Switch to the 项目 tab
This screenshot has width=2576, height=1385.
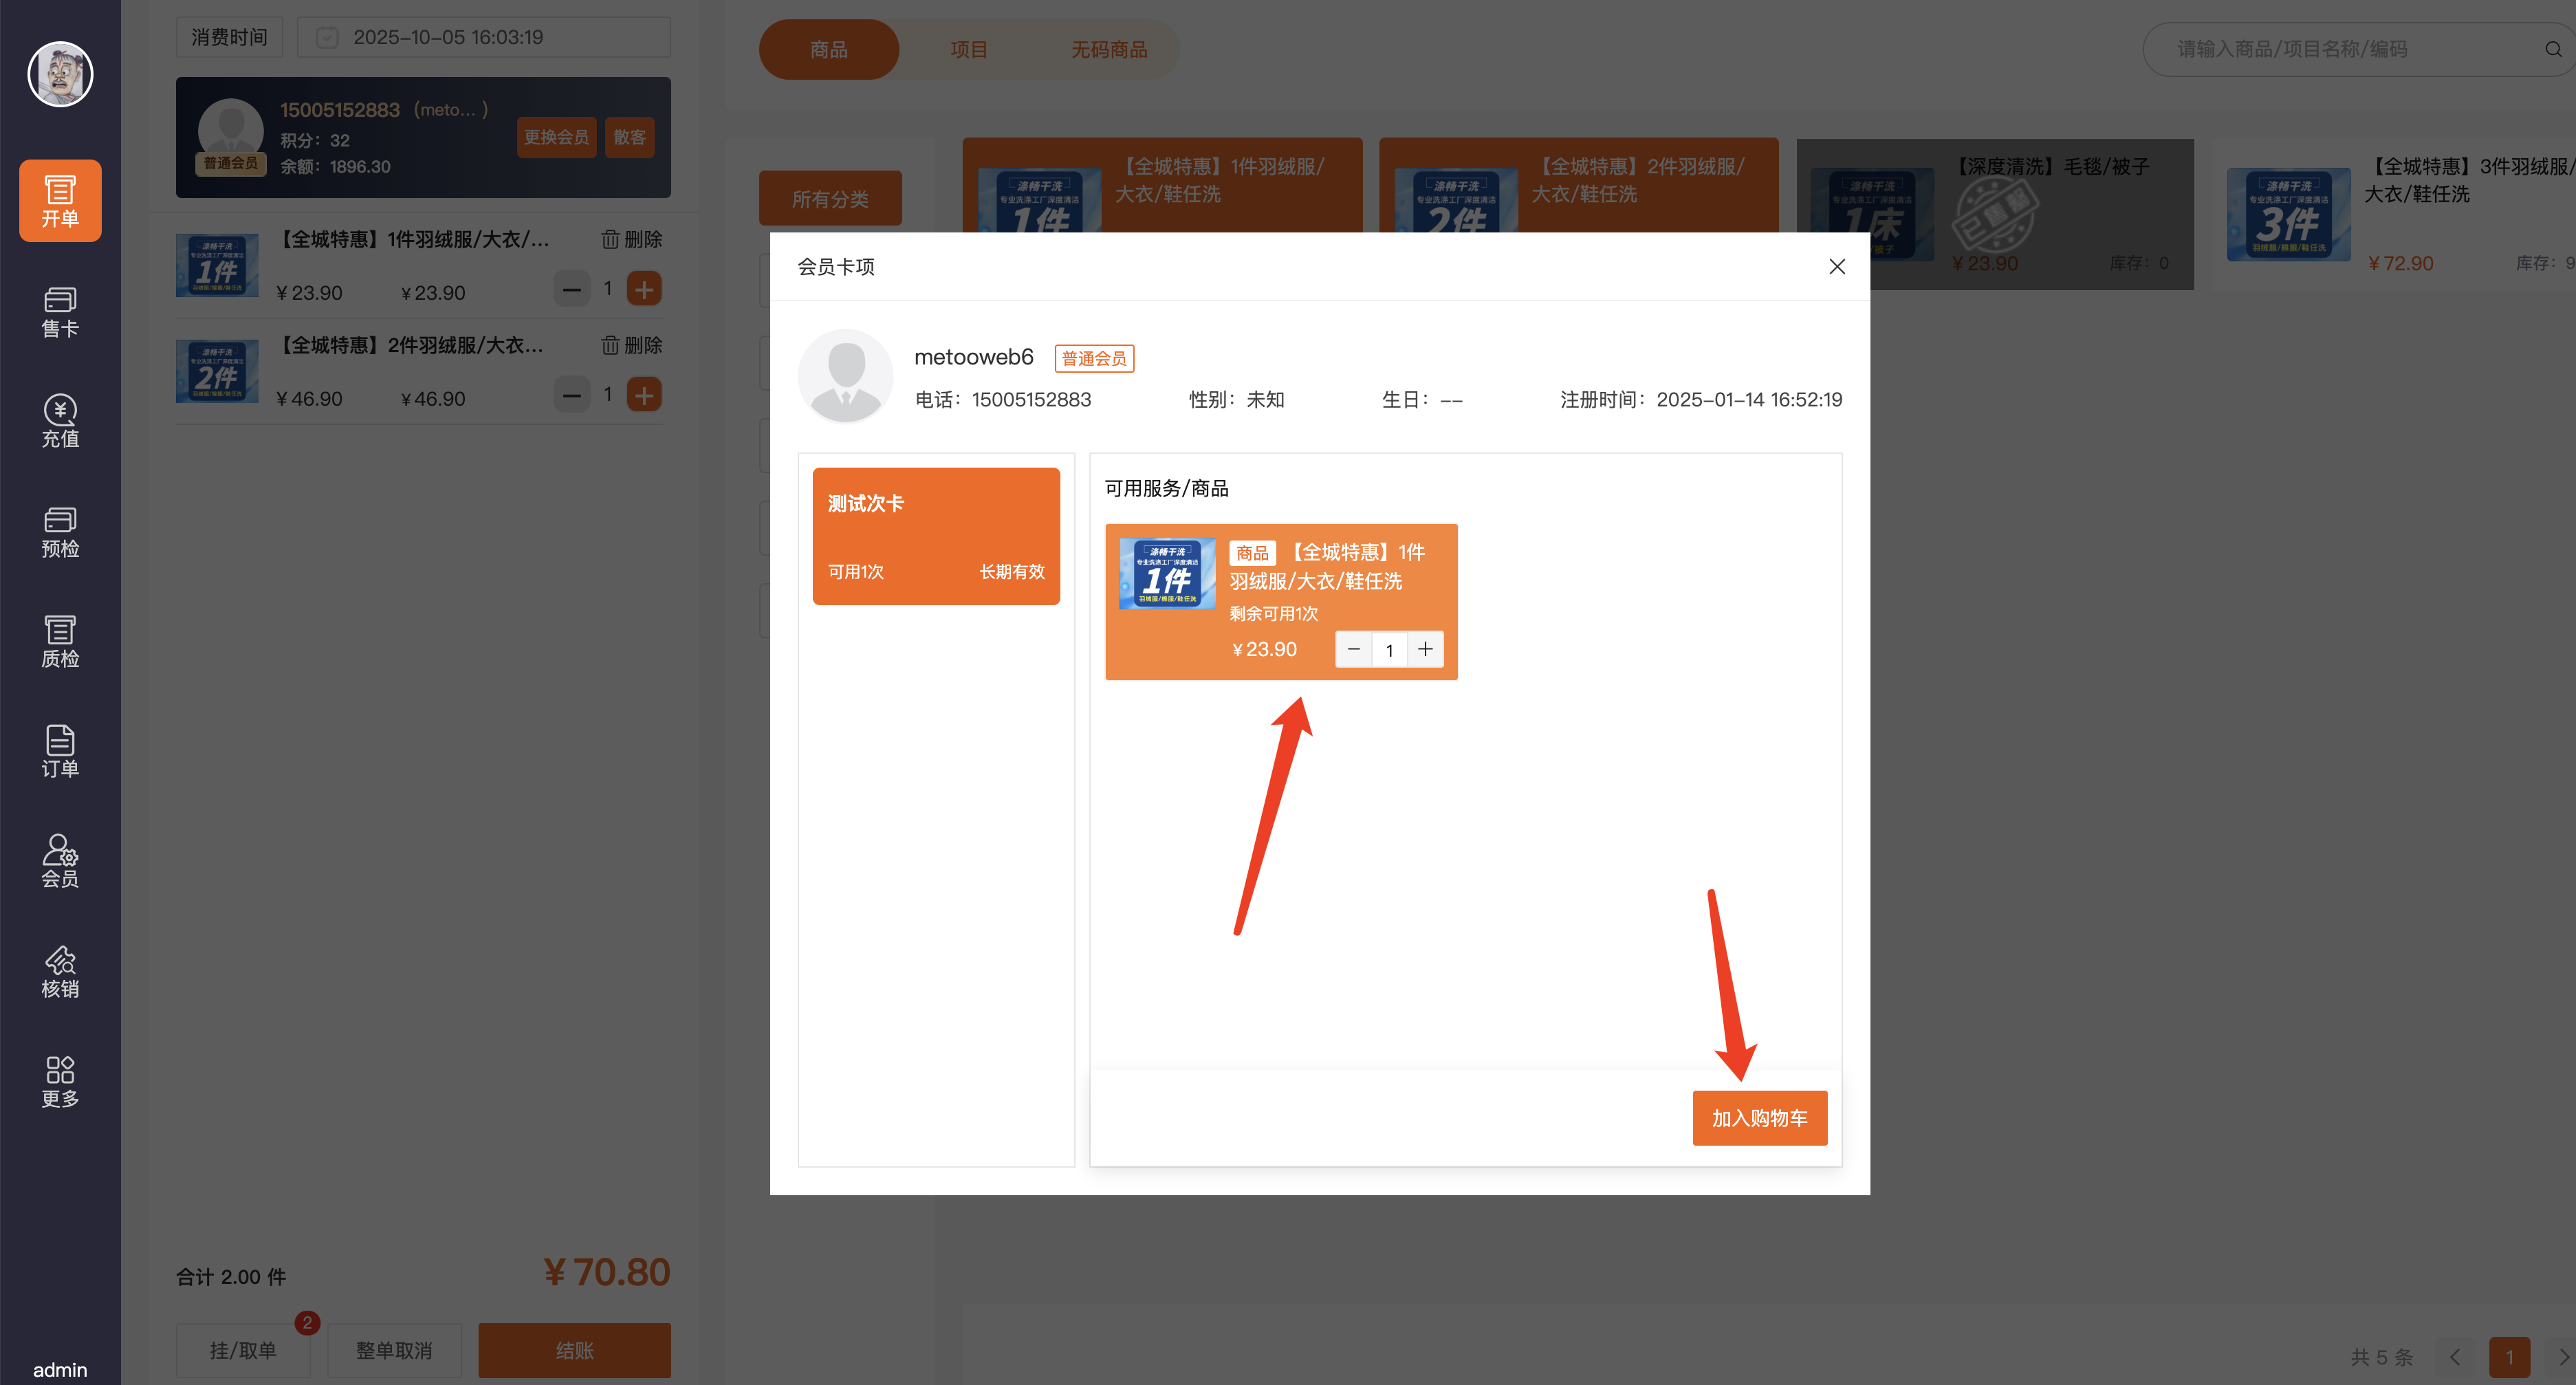click(x=968, y=49)
